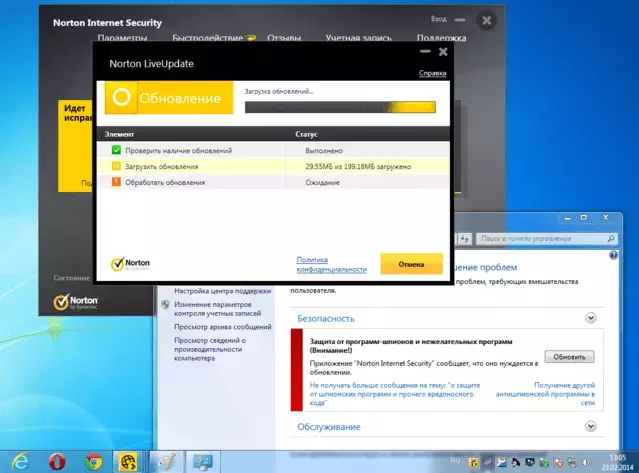Close the Norton Internet Security window

point(487,20)
